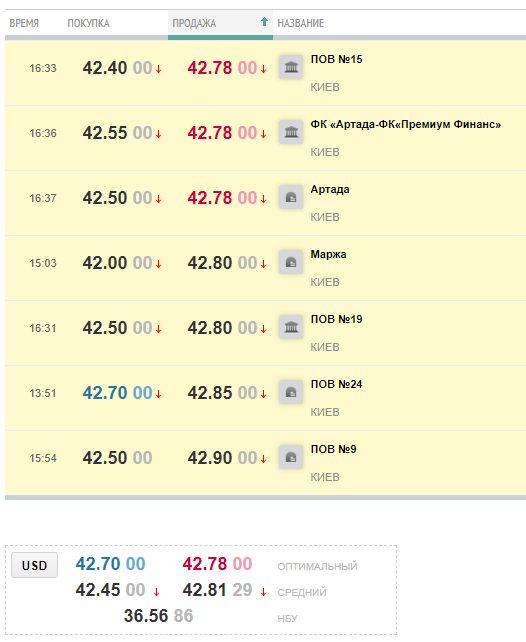526x642 pixels.
Task: Sort by the ПРОДАЖА column header
Action: pos(194,23)
